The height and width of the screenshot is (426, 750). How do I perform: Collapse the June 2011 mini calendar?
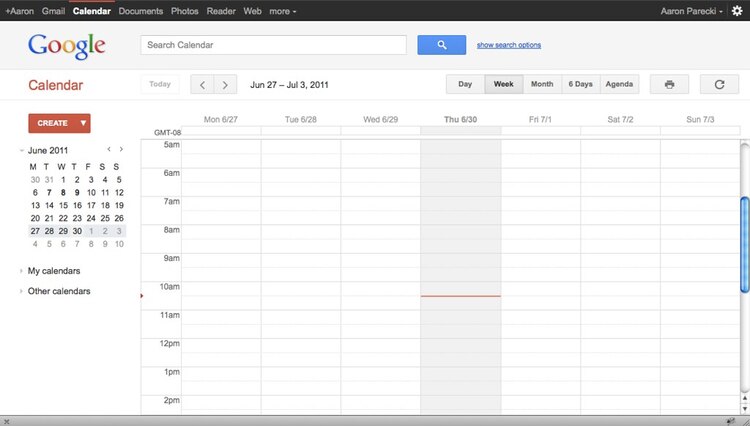(x=22, y=150)
